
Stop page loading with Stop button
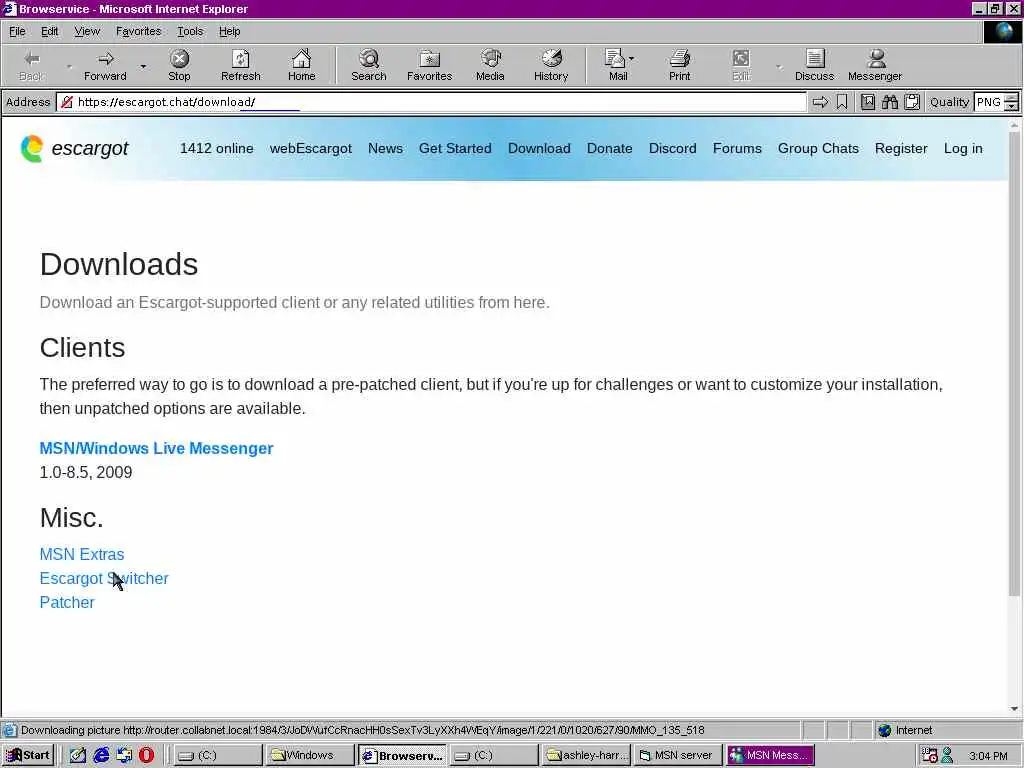(x=179, y=65)
